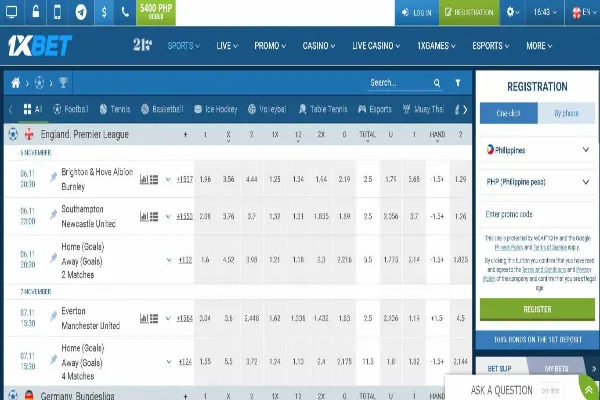Select the Volleyball tab
The image size is (600, 400).
click(267, 109)
